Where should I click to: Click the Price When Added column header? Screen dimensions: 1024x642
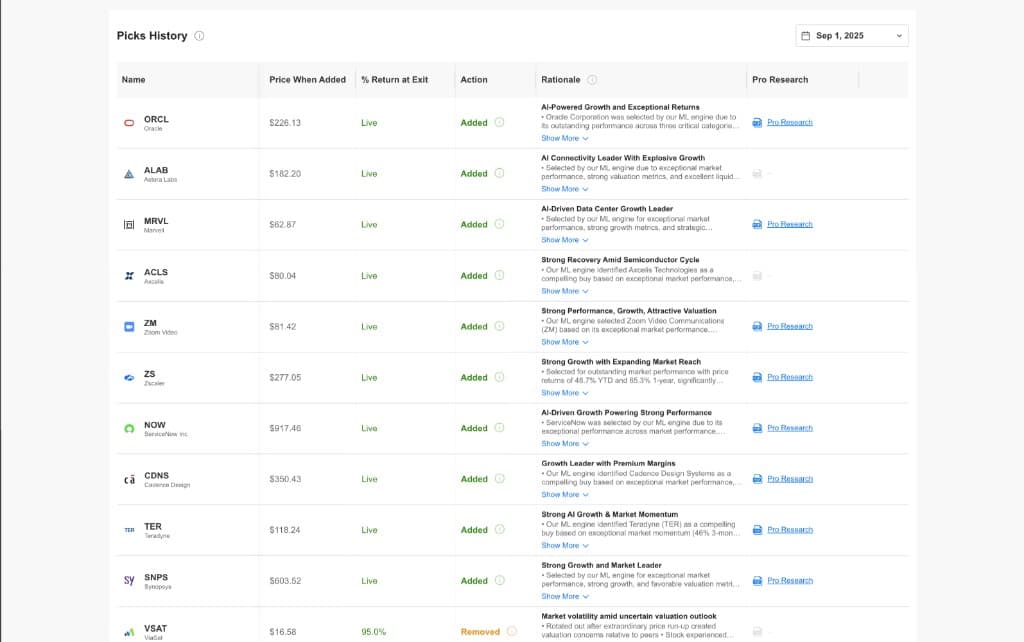308,80
